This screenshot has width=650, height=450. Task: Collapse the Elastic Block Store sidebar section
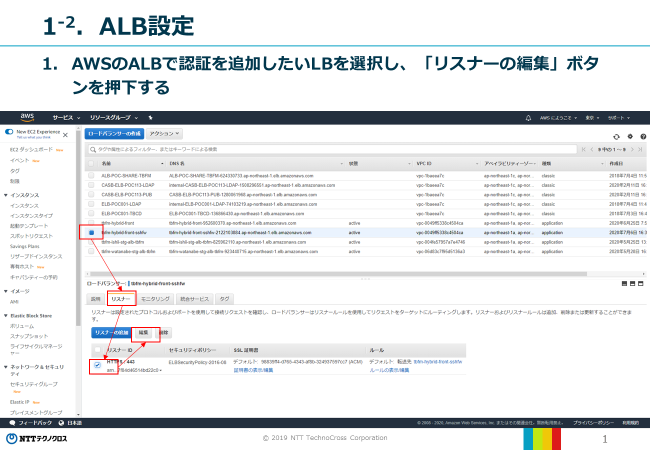point(6,316)
